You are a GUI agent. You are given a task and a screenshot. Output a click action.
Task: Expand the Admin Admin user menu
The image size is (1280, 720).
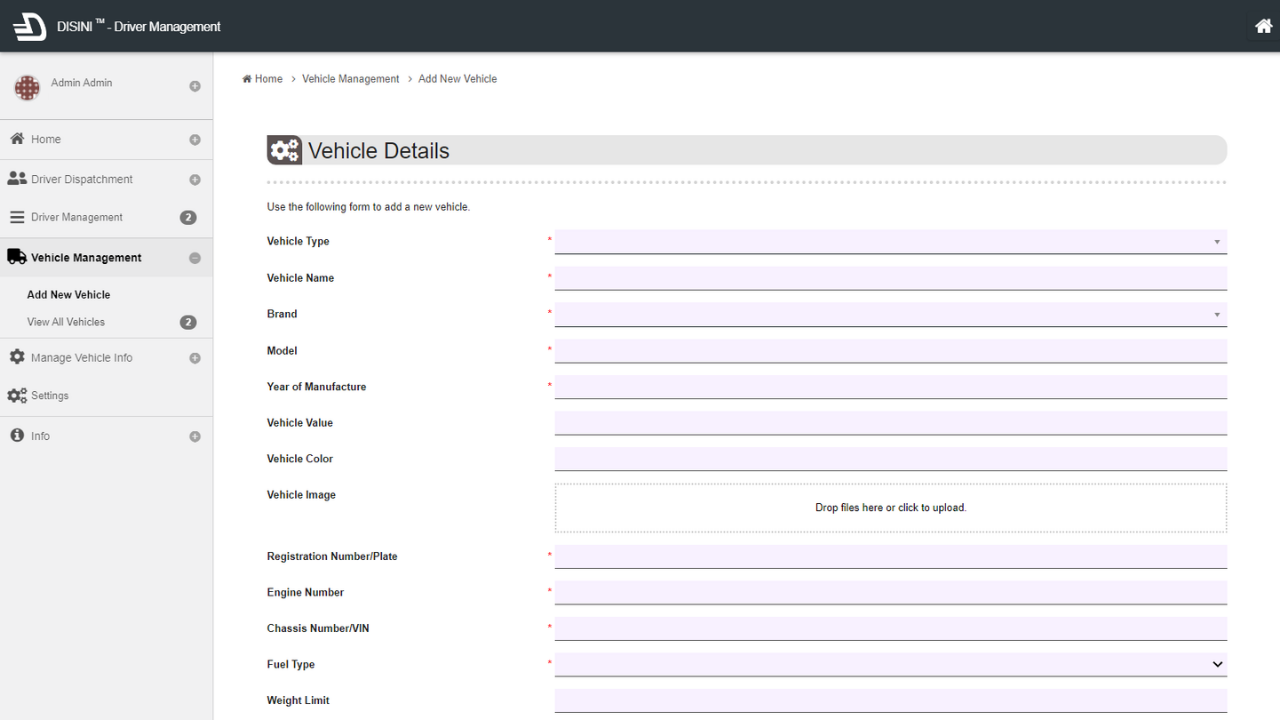195,86
